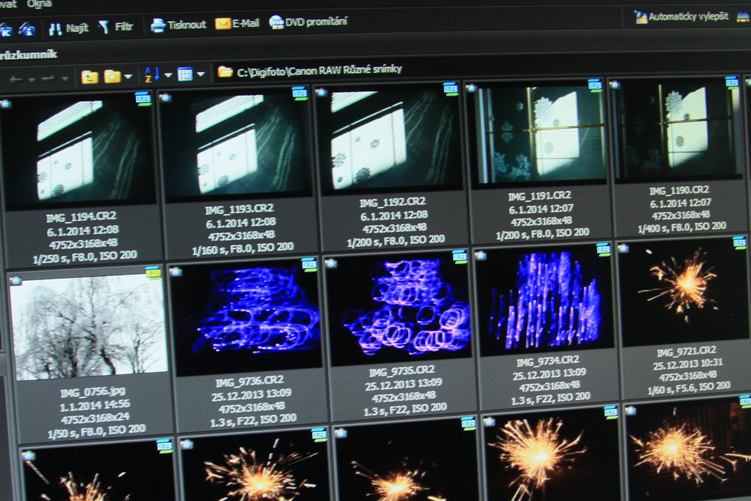Viewport: 751px width, 501px height.
Task: Click the caption '1/50 s, F8.0, ISO 200'
Action: coord(97,431)
